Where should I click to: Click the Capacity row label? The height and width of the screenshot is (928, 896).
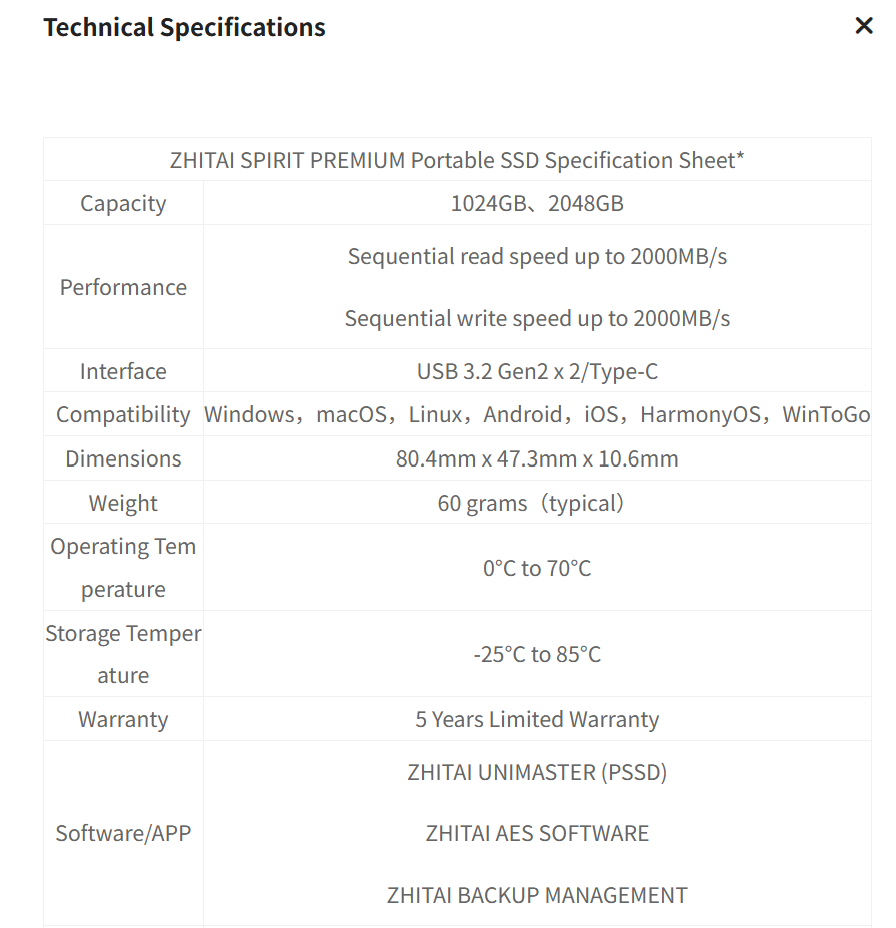[123, 203]
